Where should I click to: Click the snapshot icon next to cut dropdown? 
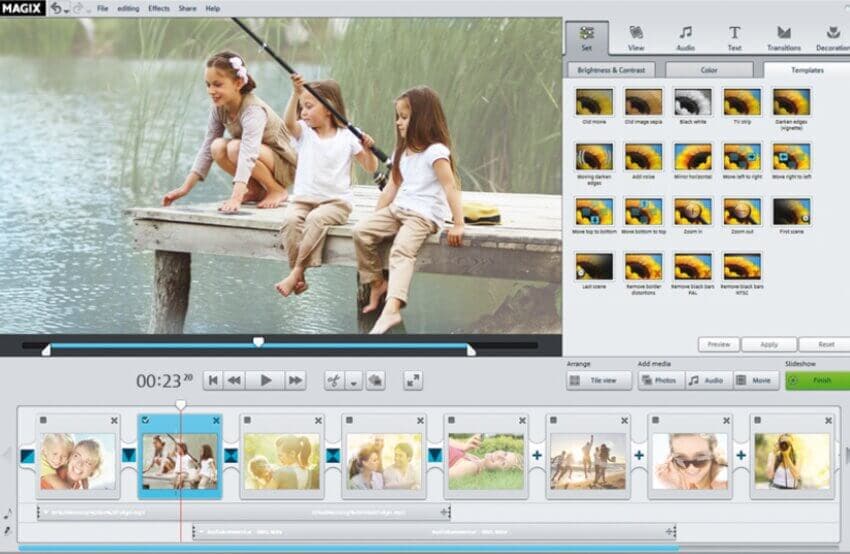tap(375, 381)
